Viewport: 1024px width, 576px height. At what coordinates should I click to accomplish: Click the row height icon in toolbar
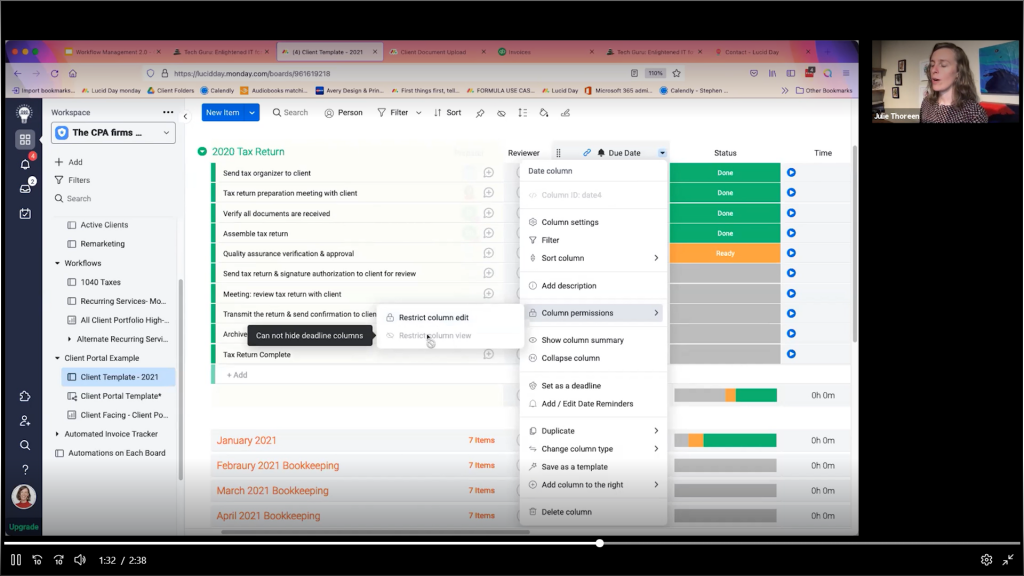pyautogui.click(x=522, y=113)
